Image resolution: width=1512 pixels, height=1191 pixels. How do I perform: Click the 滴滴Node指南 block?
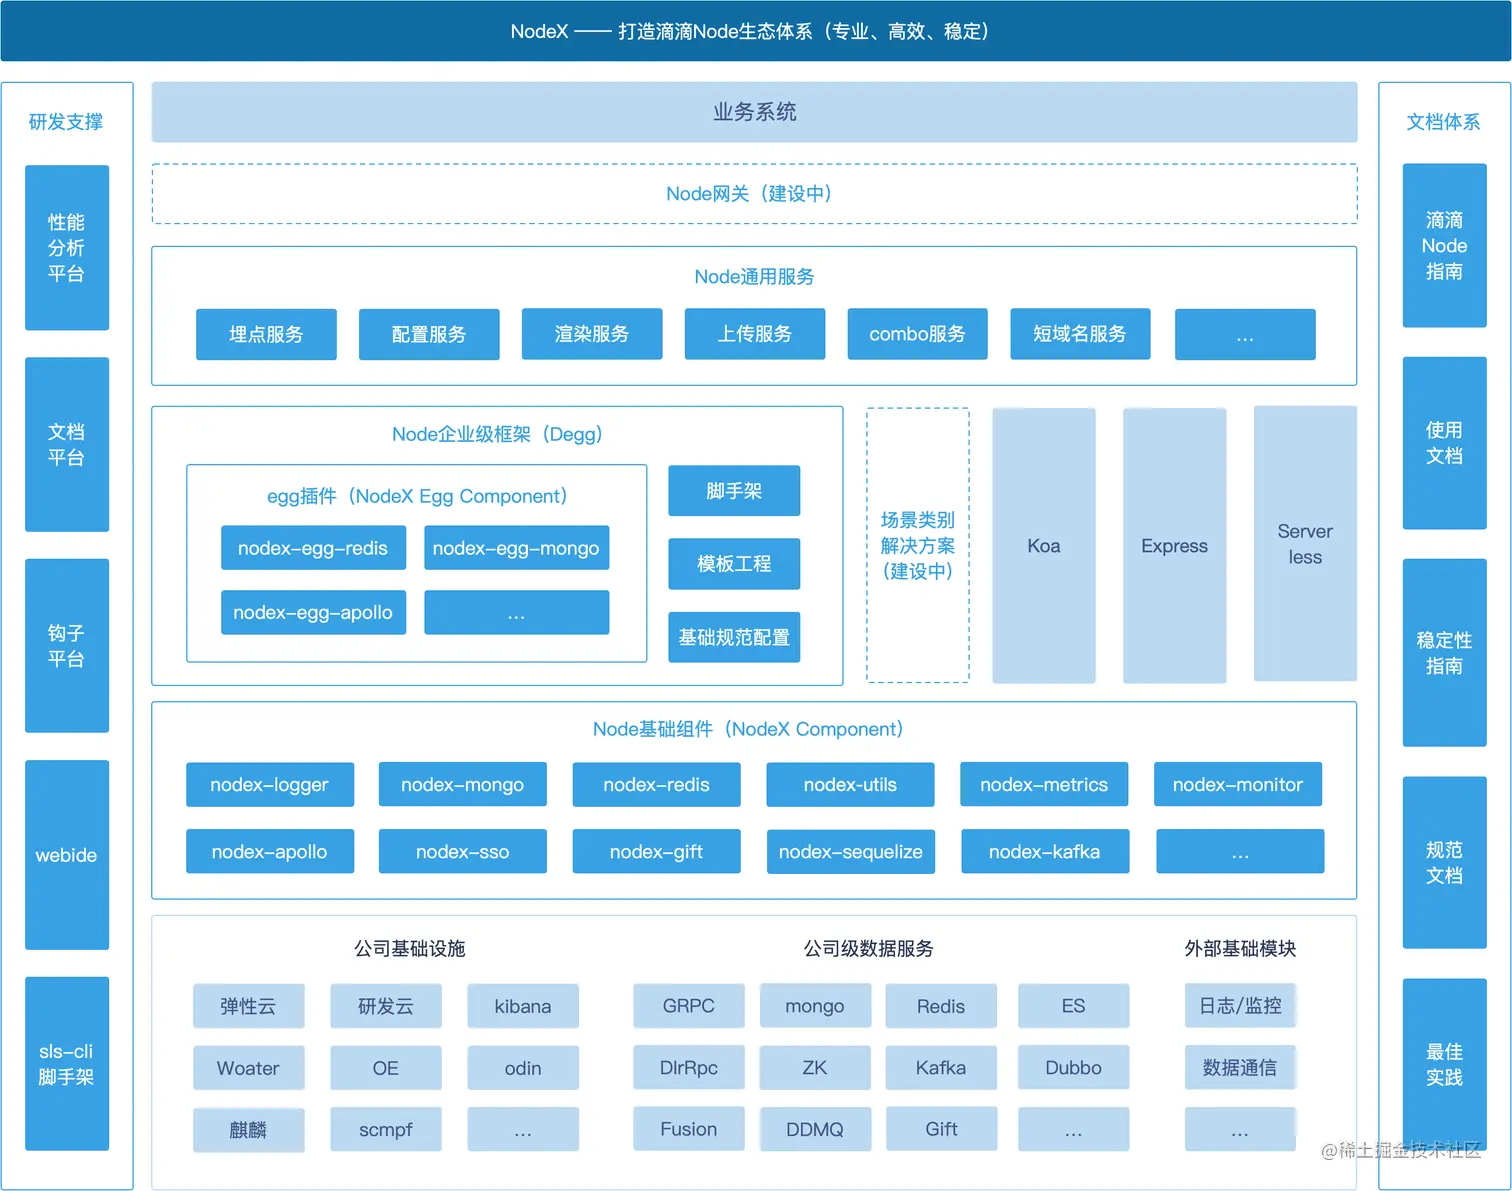click(x=1444, y=246)
